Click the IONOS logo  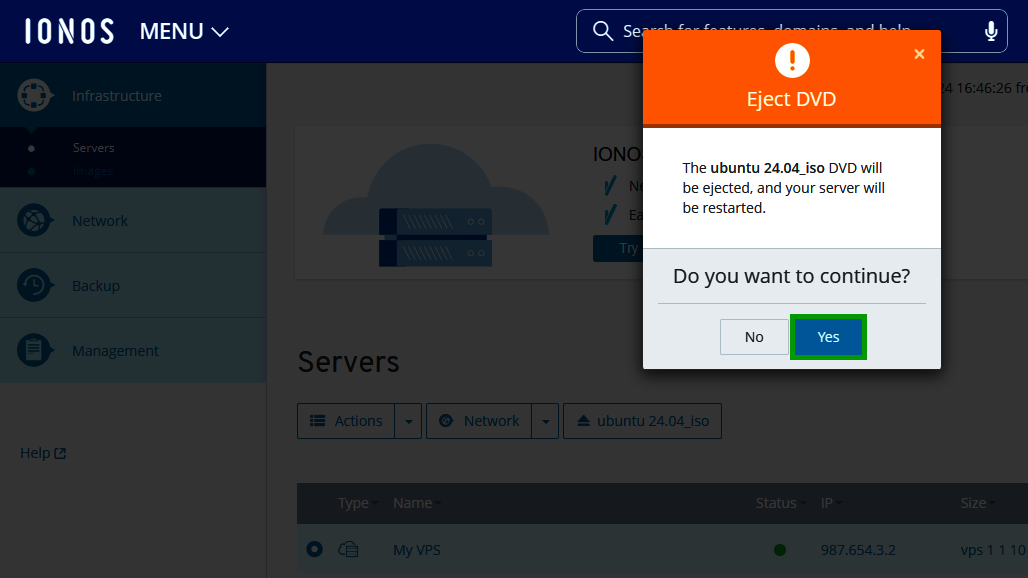pyautogui.click(x=69, y=31)
